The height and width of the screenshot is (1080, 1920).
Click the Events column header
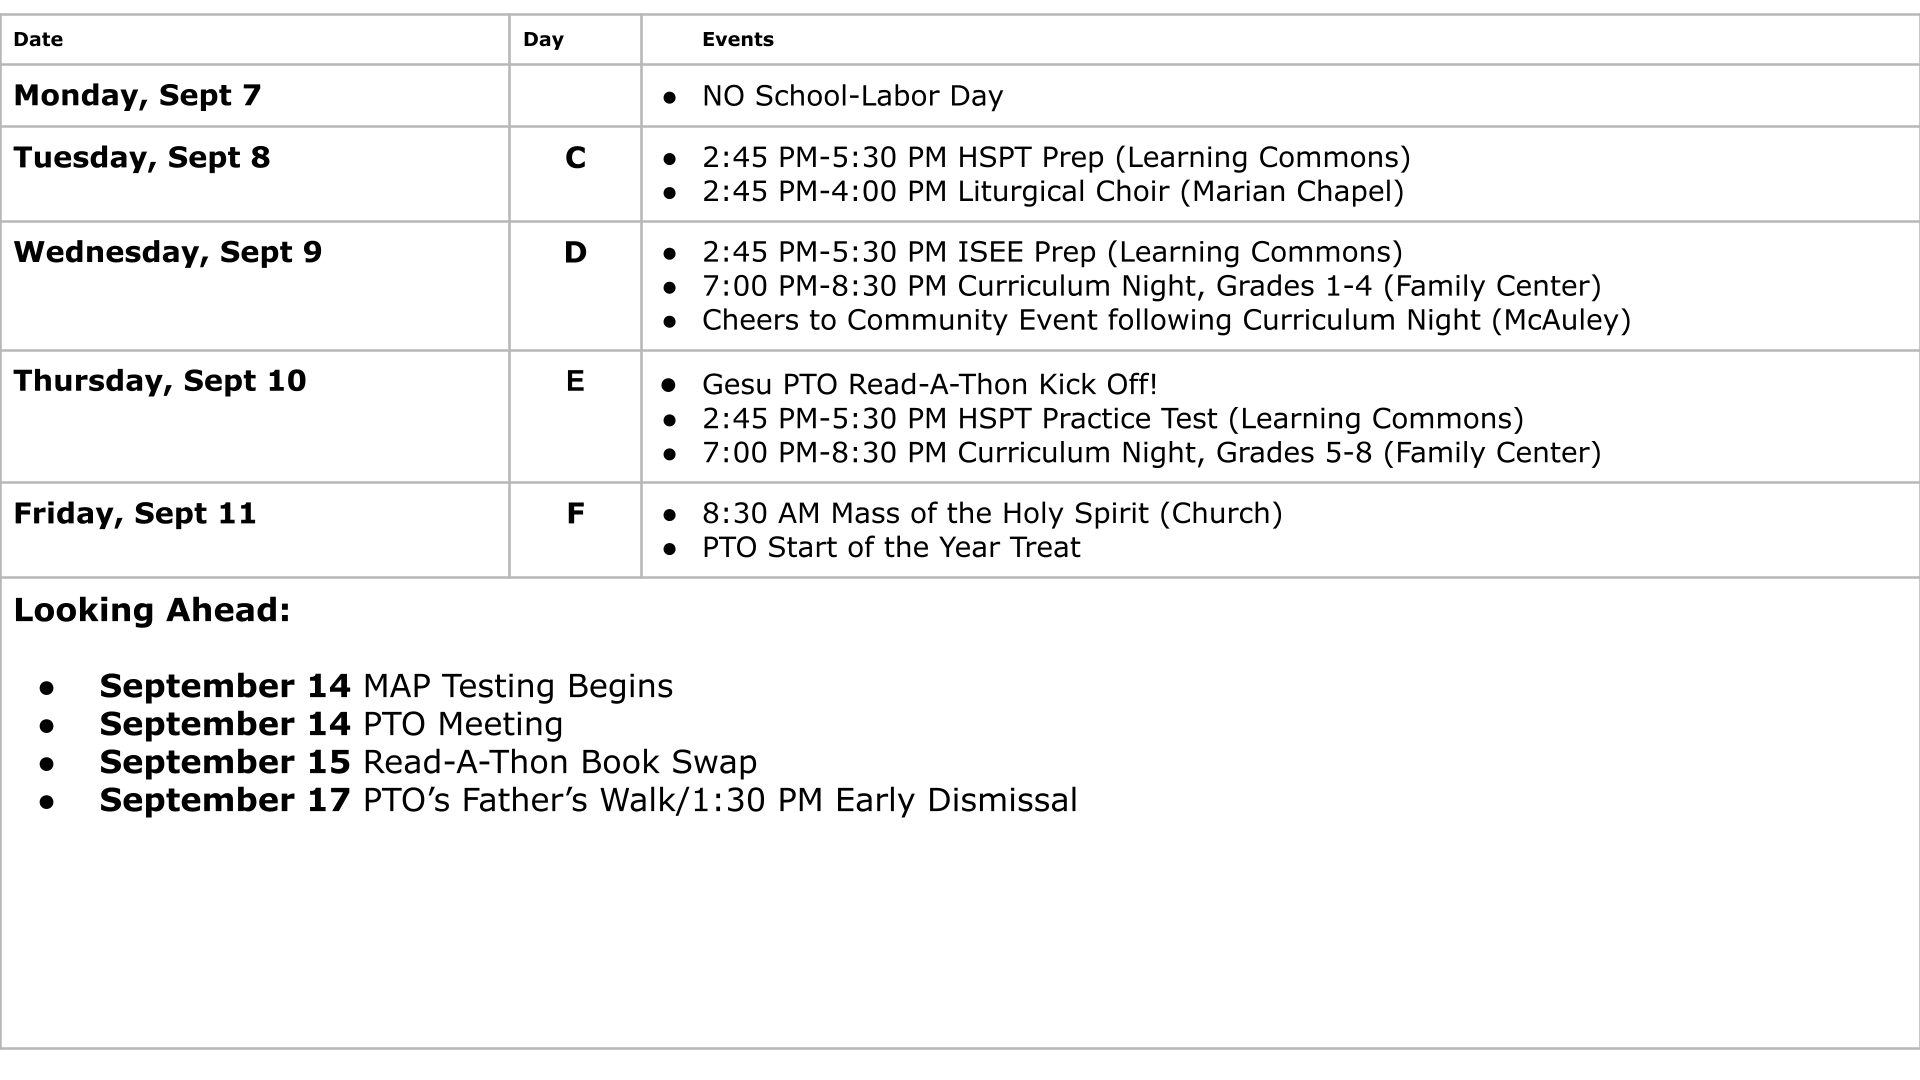pyautogui.click(x=738, y=40)
